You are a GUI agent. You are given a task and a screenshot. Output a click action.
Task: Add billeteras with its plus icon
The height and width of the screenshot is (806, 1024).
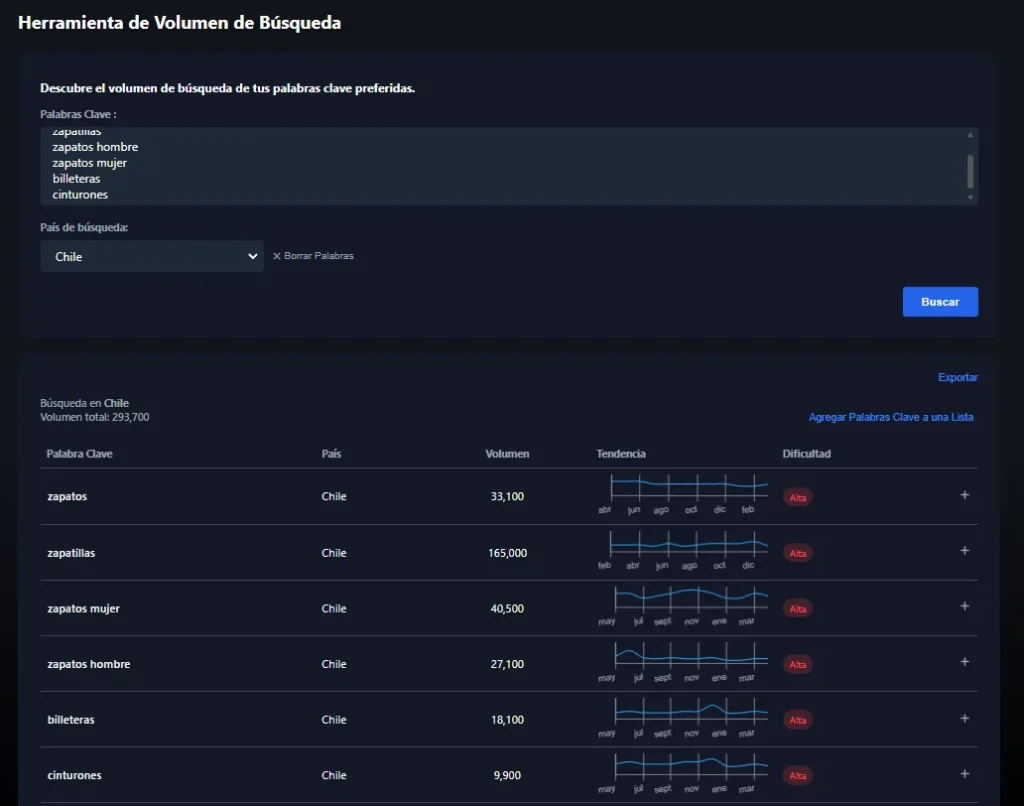point(964,718)
